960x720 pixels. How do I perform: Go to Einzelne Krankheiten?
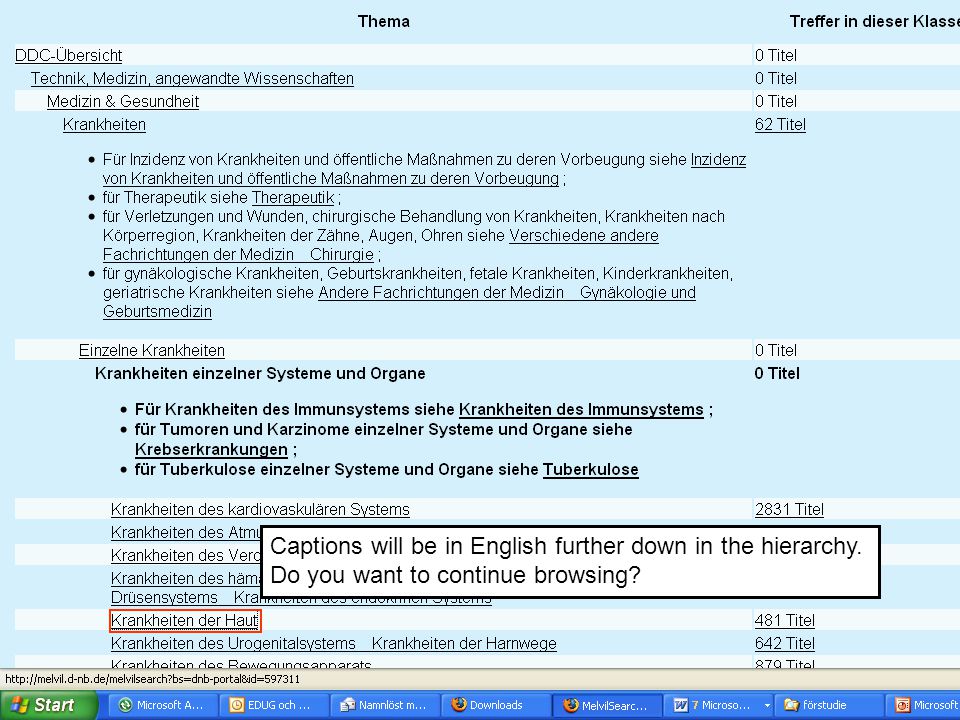[152, 350]
